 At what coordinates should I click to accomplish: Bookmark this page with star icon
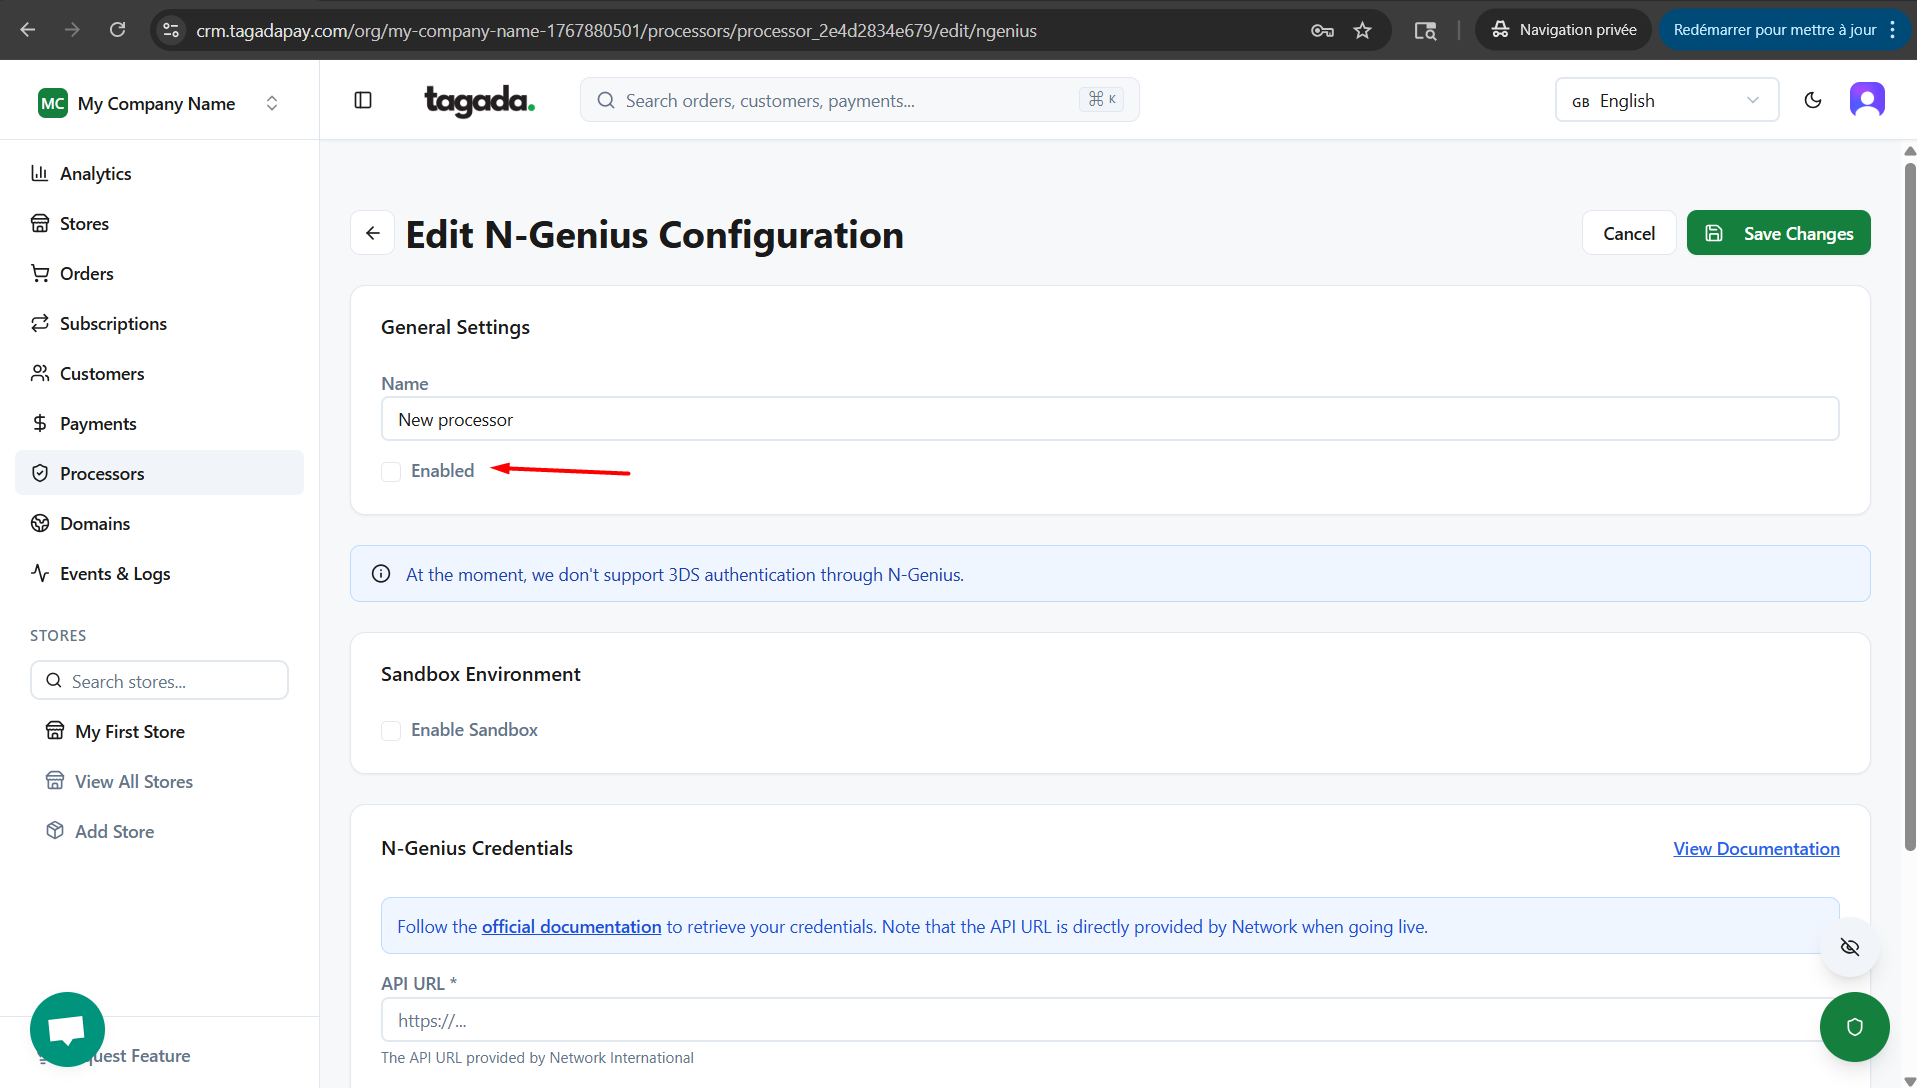(x=1362, y=30)
